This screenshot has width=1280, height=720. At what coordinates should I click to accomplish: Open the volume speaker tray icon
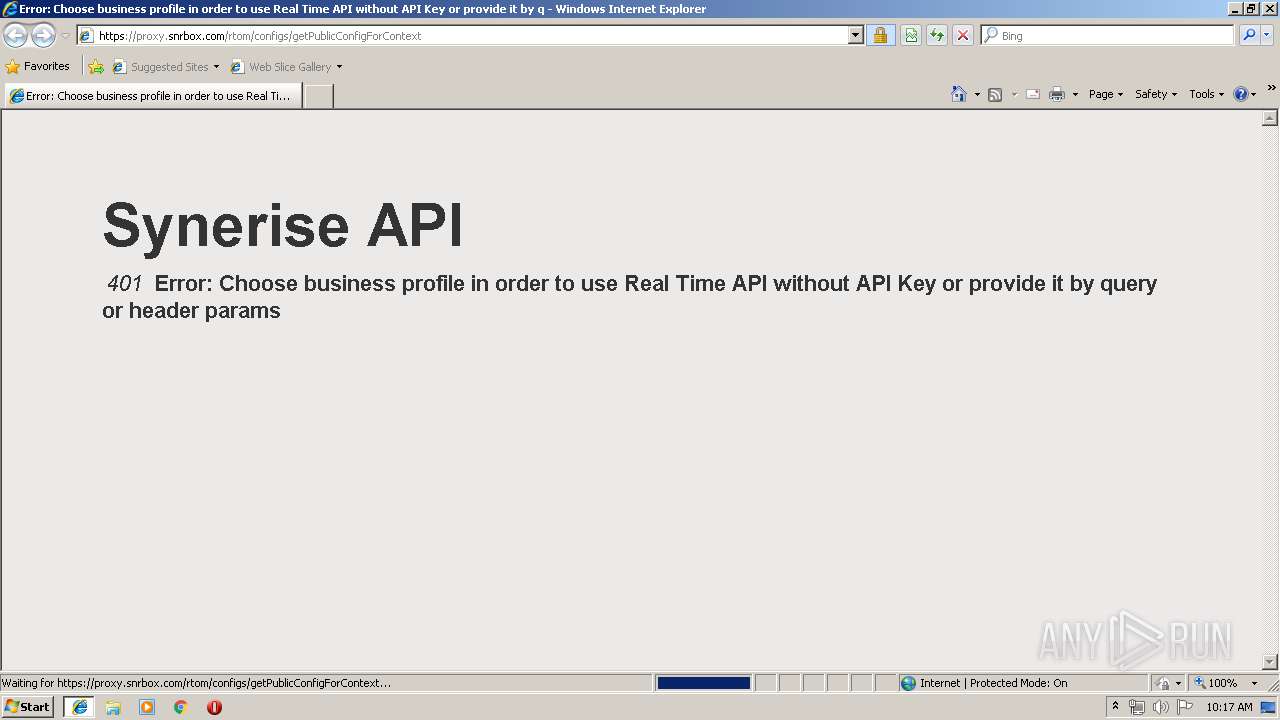point(1161,707)
